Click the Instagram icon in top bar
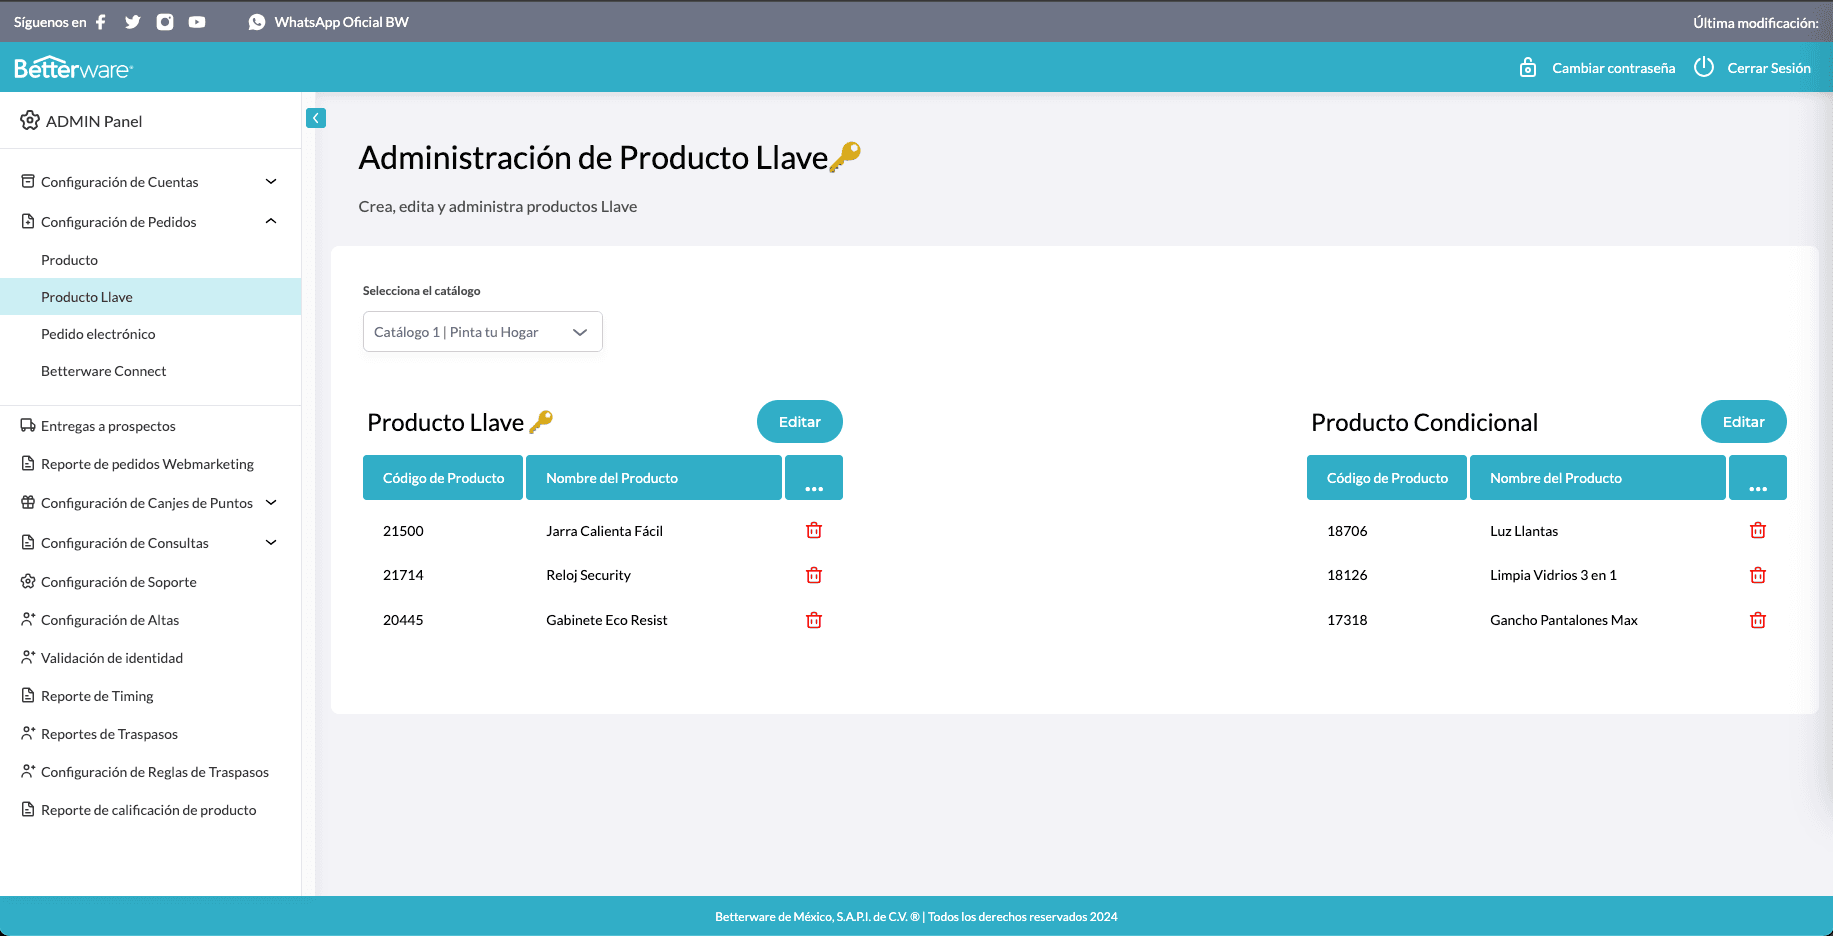Viewport: 1833px width, 936px height. [x=165, y=22]
